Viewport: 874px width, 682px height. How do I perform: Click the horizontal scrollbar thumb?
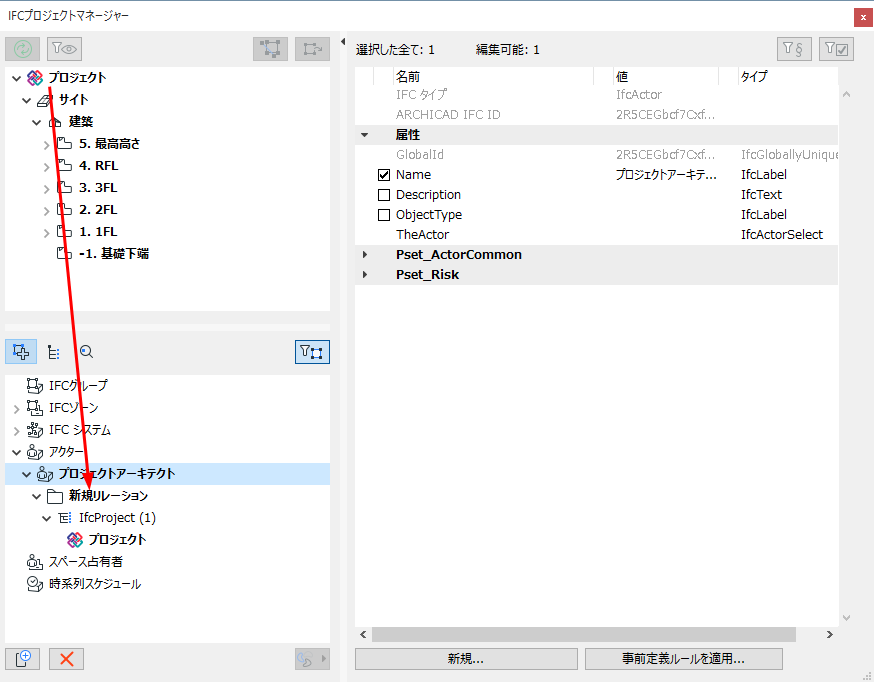coord(584,634)
